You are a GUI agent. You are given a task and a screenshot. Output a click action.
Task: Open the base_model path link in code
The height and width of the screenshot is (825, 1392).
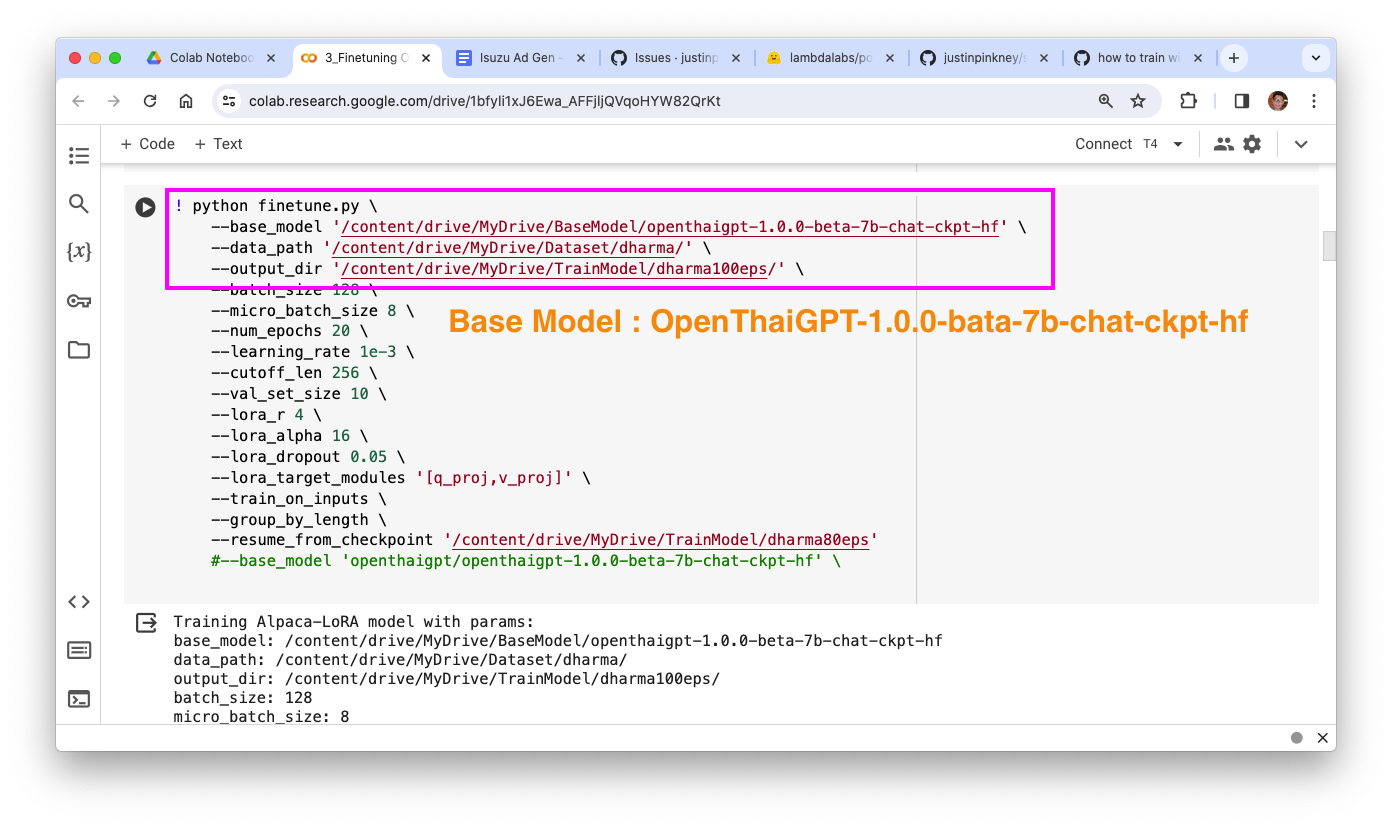(670, 227)
